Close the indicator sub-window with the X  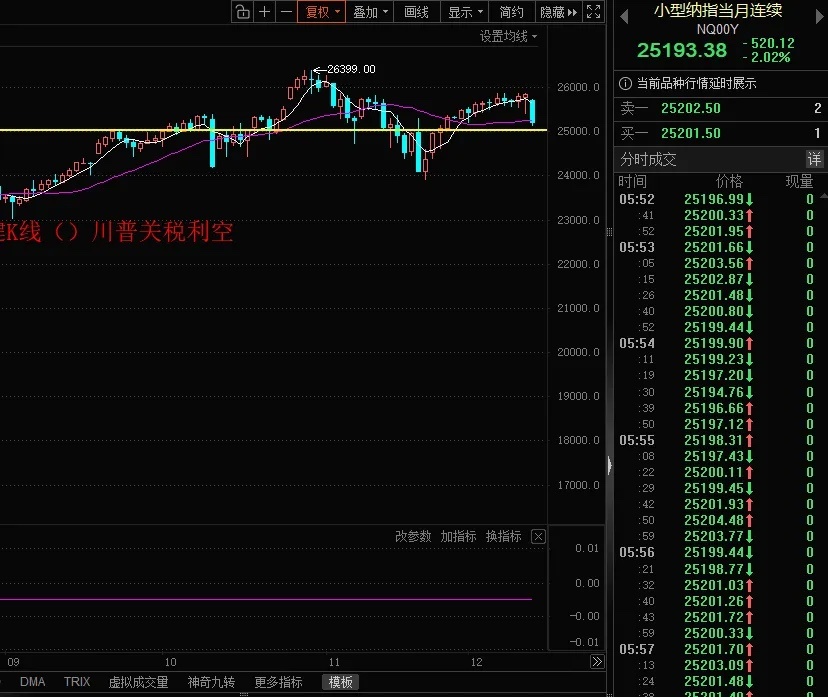(538, 536)
